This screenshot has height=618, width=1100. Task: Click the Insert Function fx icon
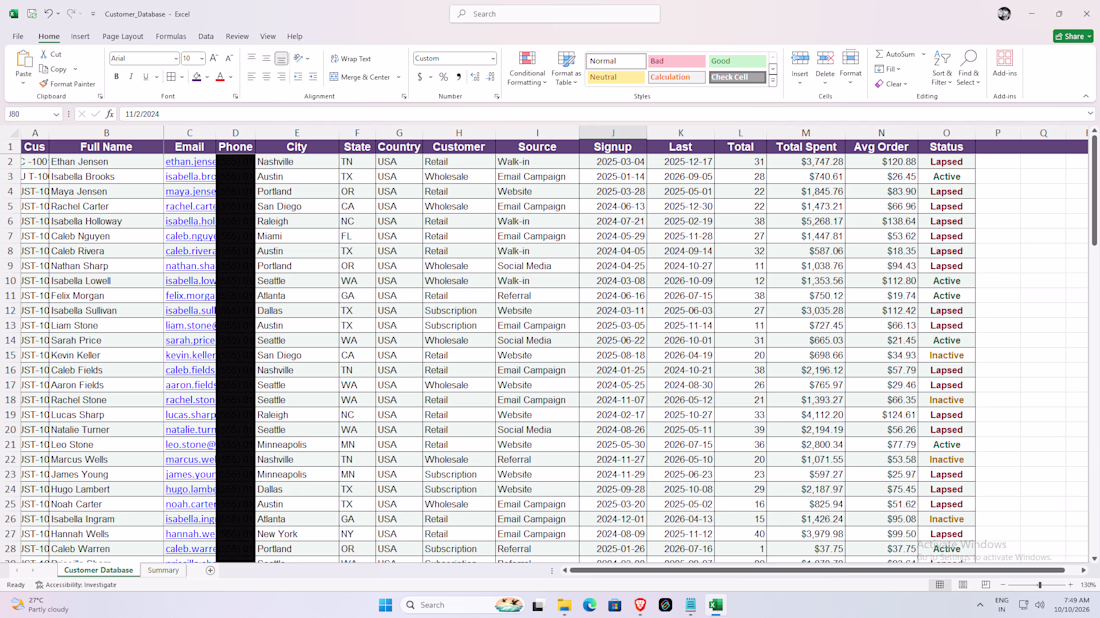[x=109, y=114]
